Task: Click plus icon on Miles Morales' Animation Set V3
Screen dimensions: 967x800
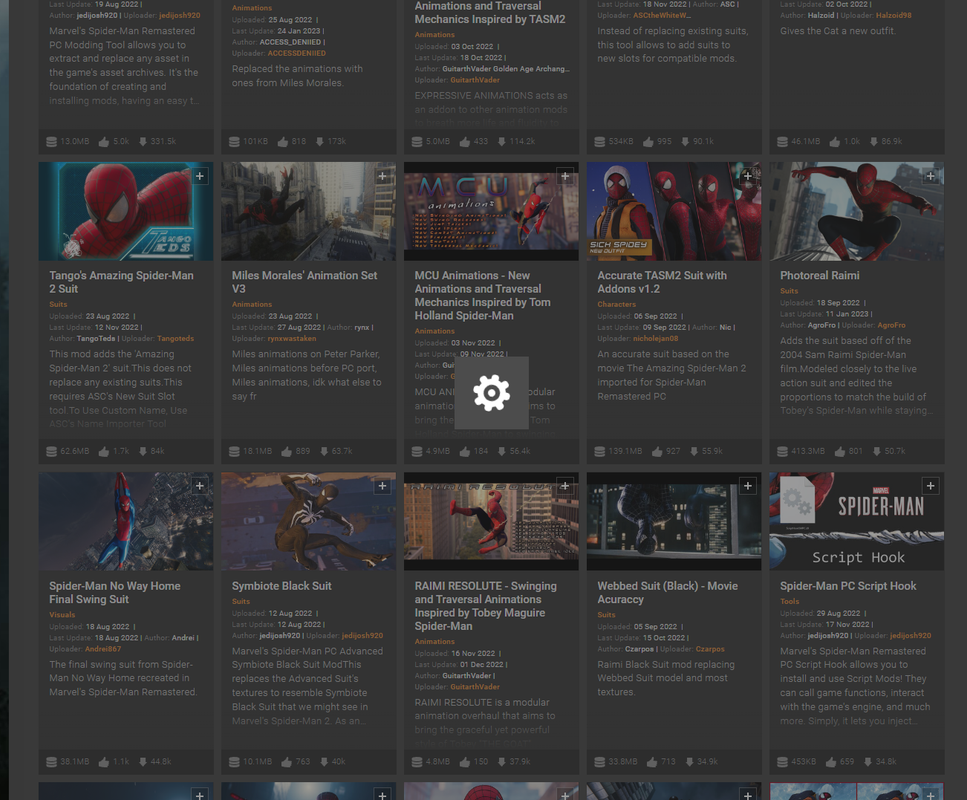Action: 382,176
